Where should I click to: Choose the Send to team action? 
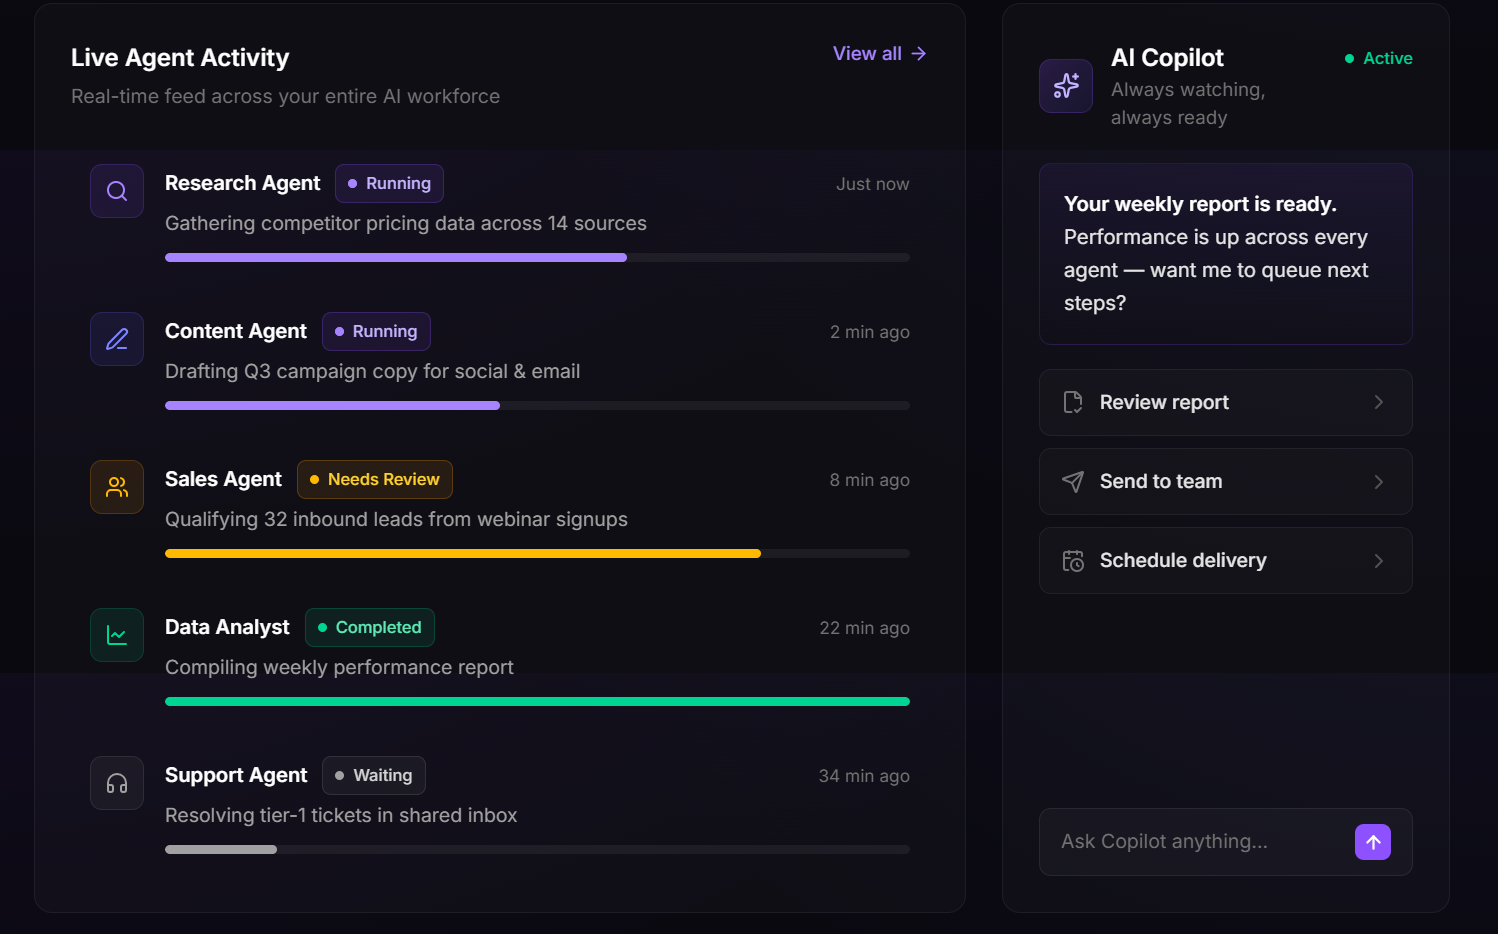click(x=1226, y=481)
